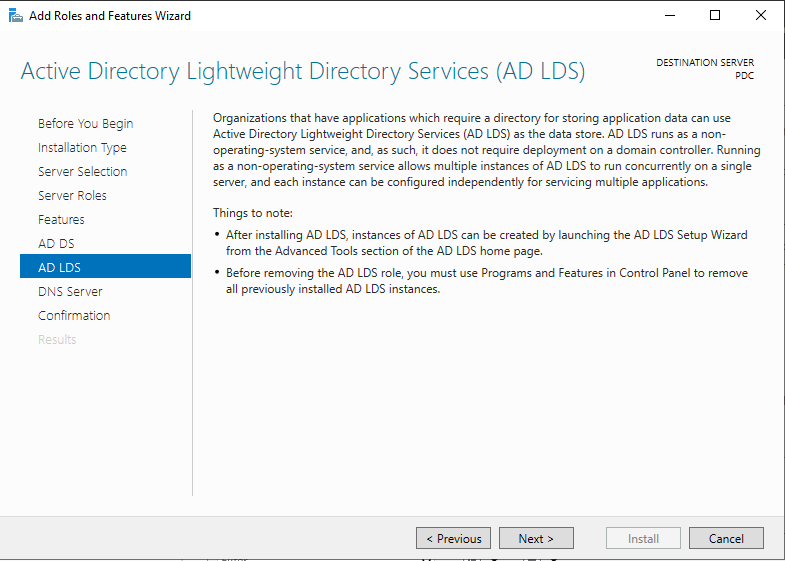785x561 pixels.
Task: Go to Before You Begin step
Action: 86,124
